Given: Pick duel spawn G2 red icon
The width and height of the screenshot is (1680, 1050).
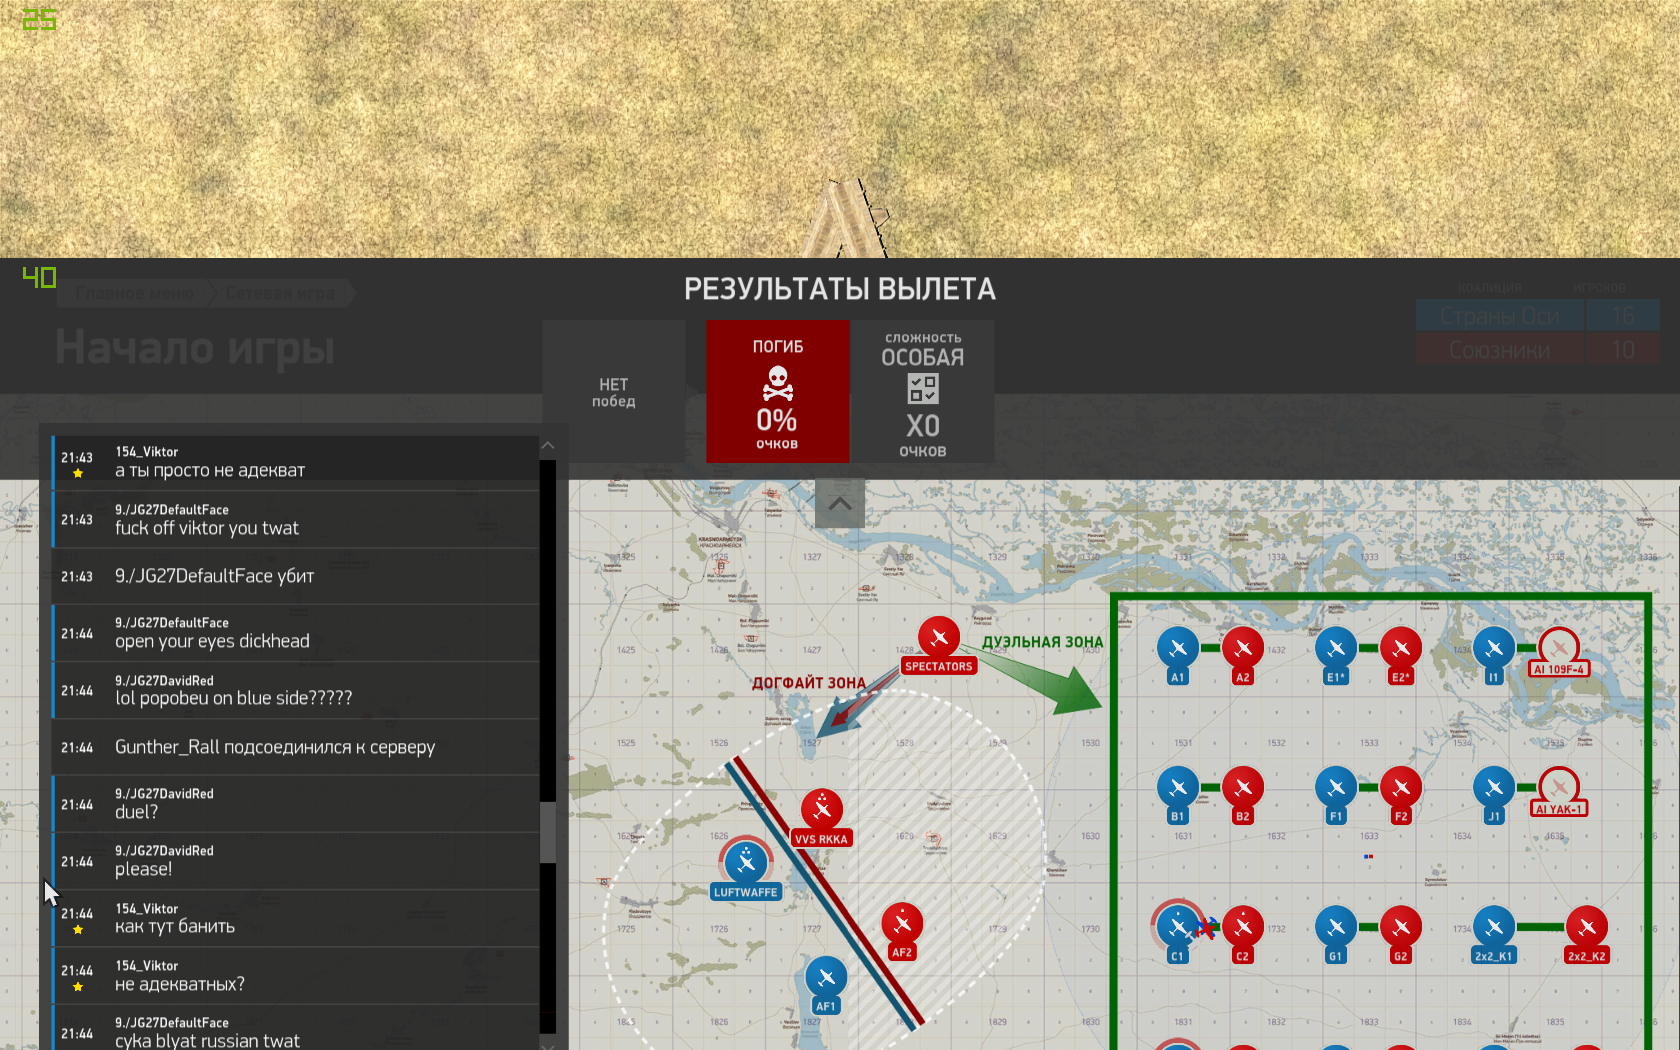Looking at the screenshot, I should point(1401,927).
